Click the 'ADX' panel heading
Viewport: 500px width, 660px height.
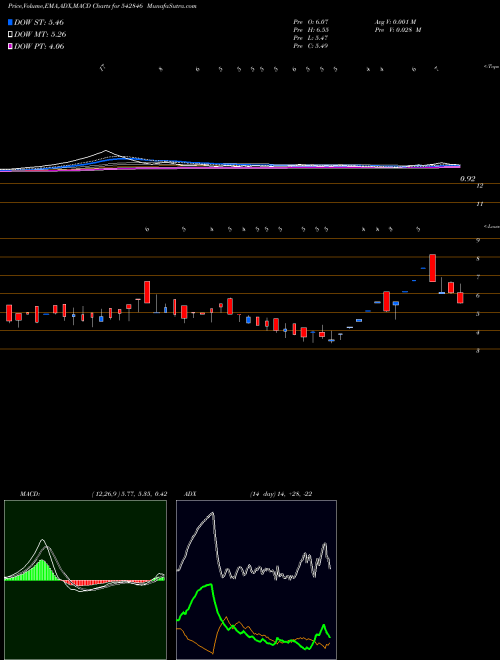(190, 494)
